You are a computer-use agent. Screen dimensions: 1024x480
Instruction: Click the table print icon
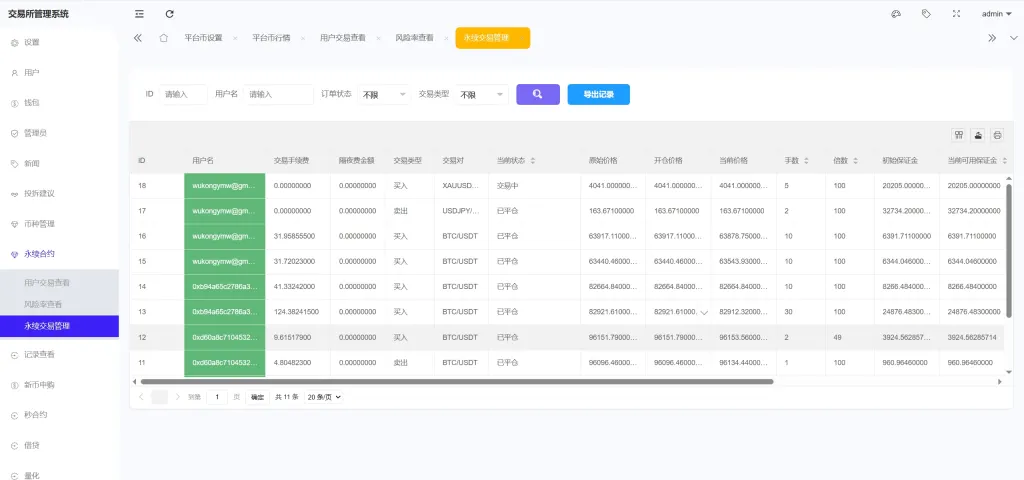tap(997, 135)
